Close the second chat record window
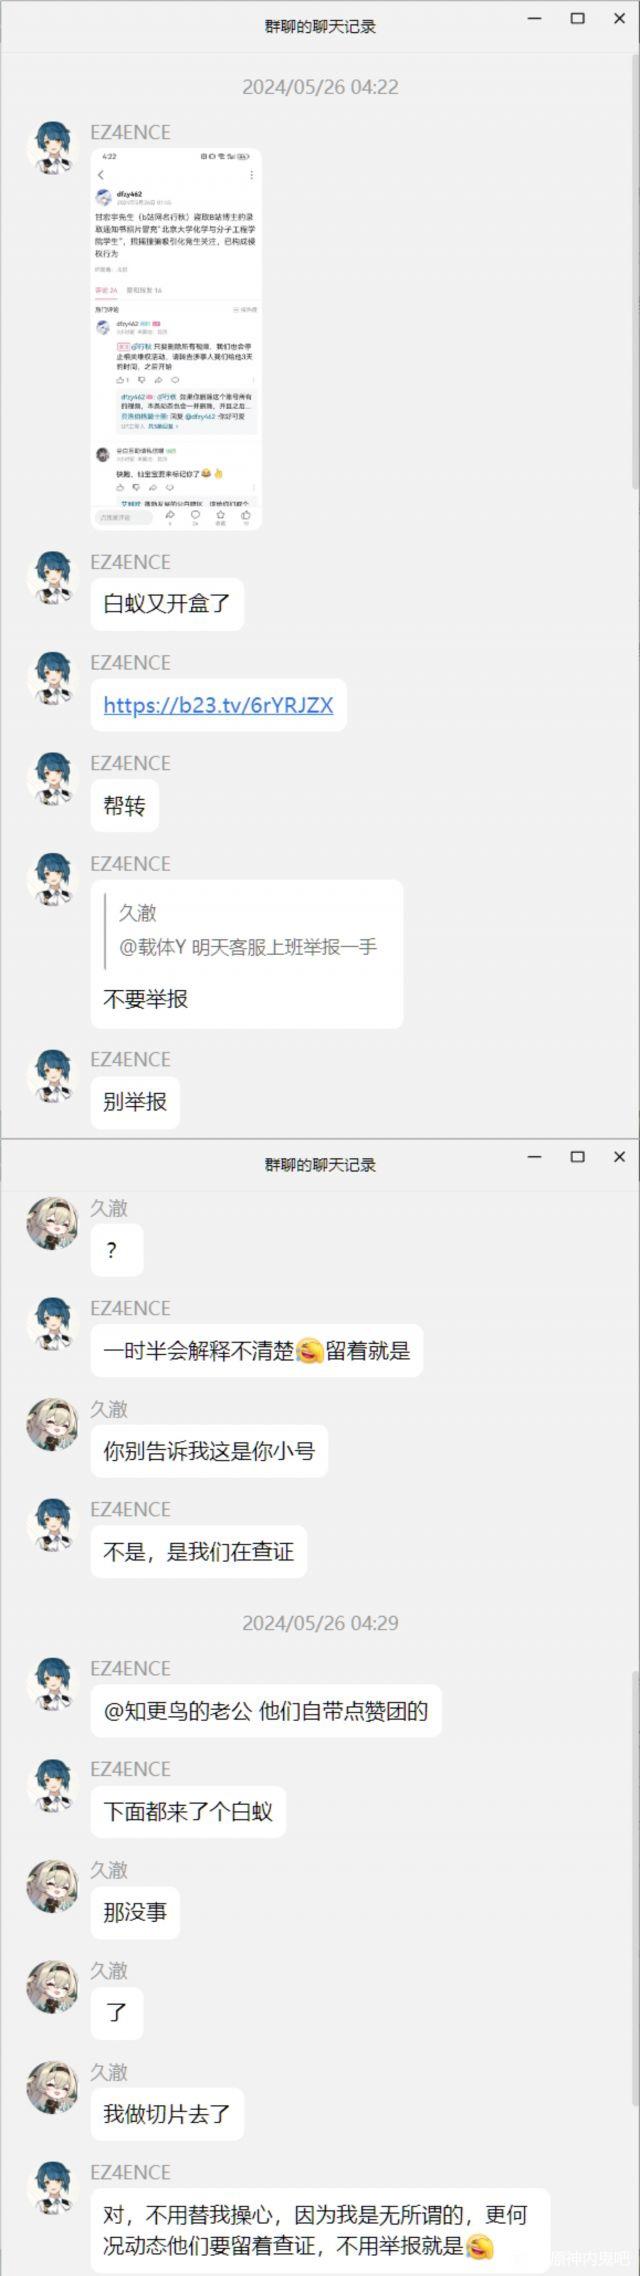This screenshot has width=640, height=2276. click(619, 1156)
